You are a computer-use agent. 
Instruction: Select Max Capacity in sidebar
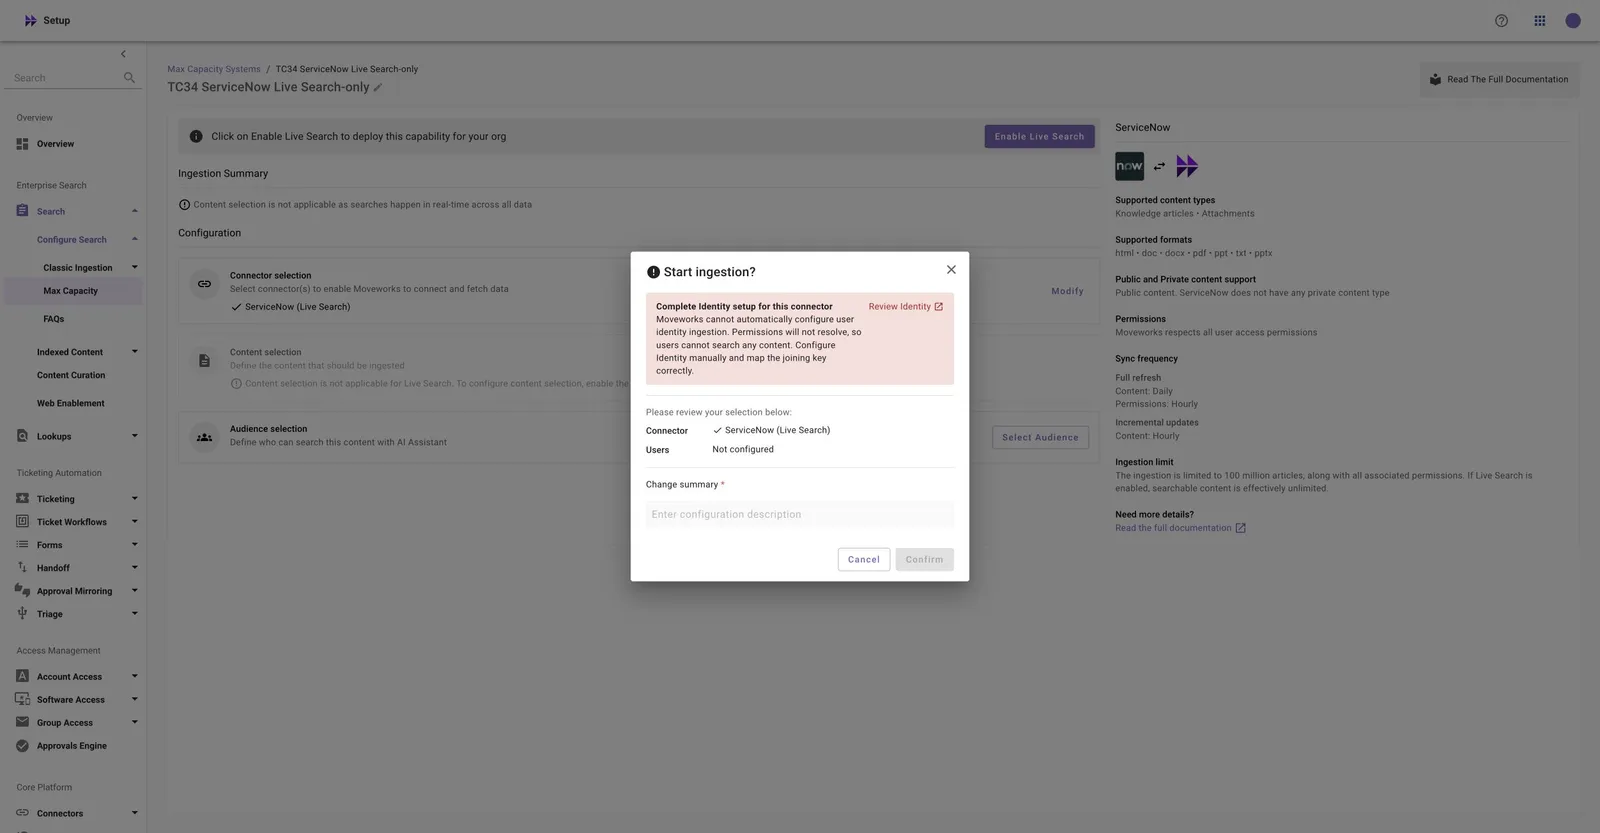point(73,291)
